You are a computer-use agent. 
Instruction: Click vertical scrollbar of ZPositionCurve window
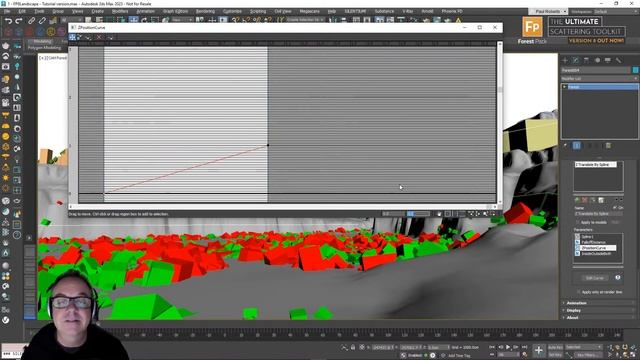coord(500,122)
